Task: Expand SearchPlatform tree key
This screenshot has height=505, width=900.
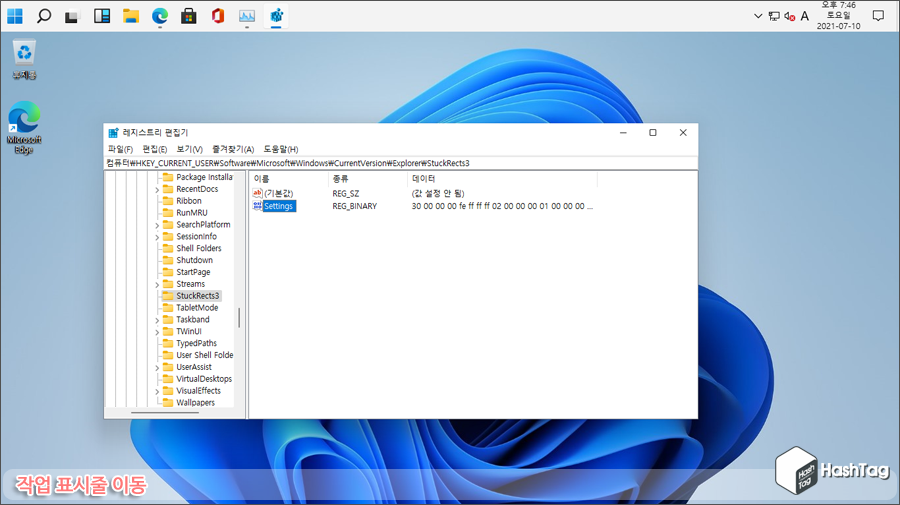Action: pyautogui.click(x=157, y=225)
